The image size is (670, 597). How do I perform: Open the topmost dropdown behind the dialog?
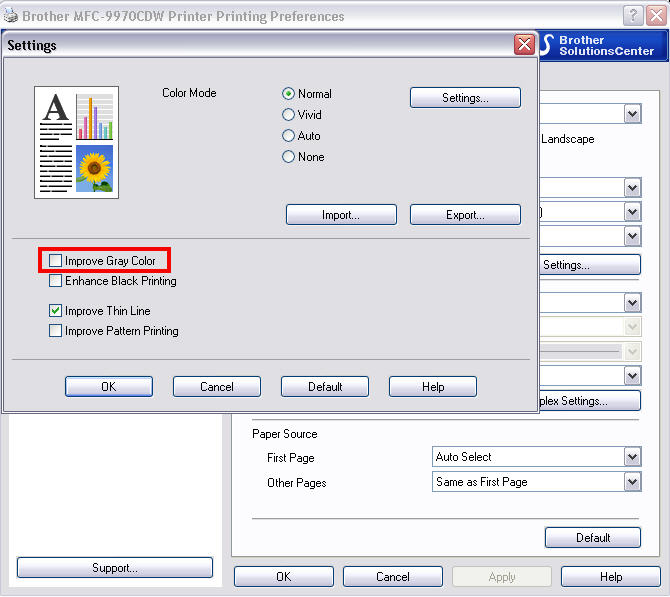631,114
